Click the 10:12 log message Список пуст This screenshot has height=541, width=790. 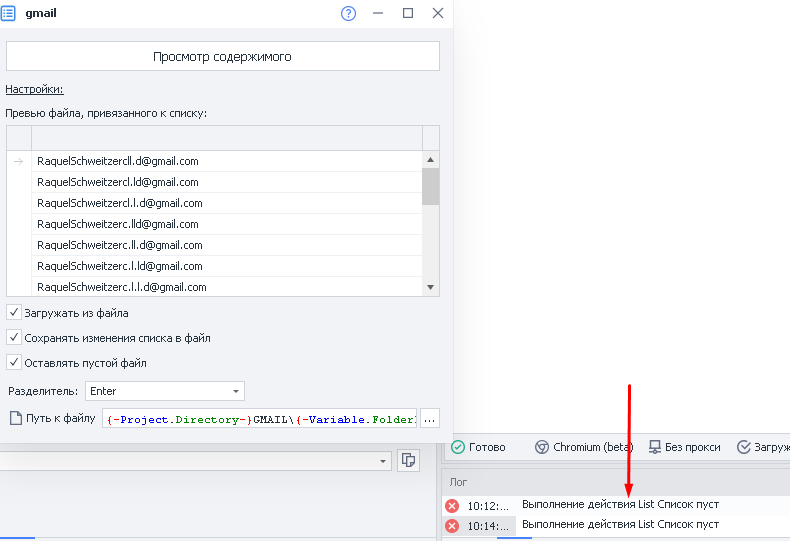pos(620,504)
